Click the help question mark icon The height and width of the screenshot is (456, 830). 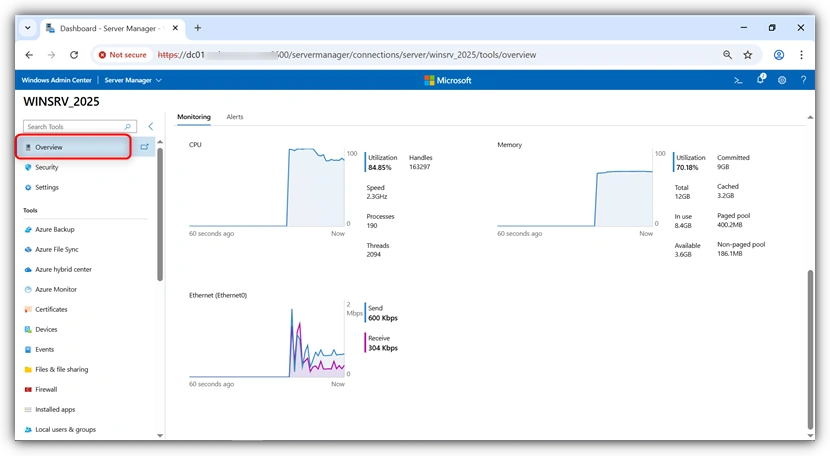804,80
